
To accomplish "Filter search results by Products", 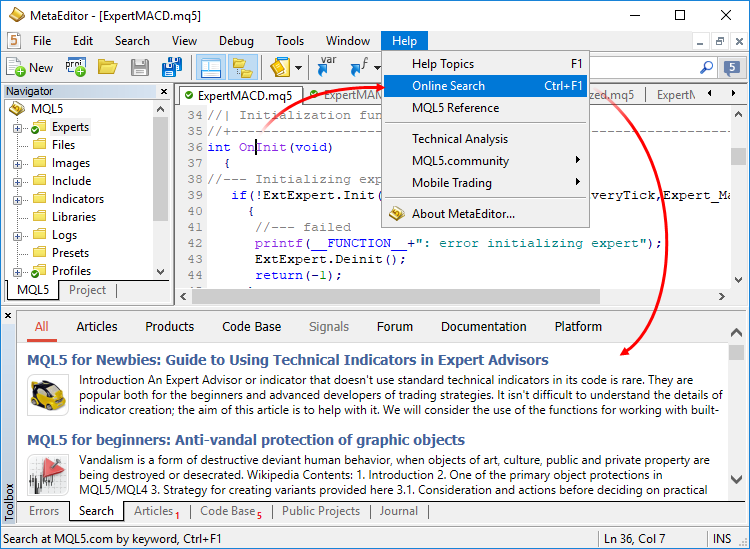I will click(170, 327).
